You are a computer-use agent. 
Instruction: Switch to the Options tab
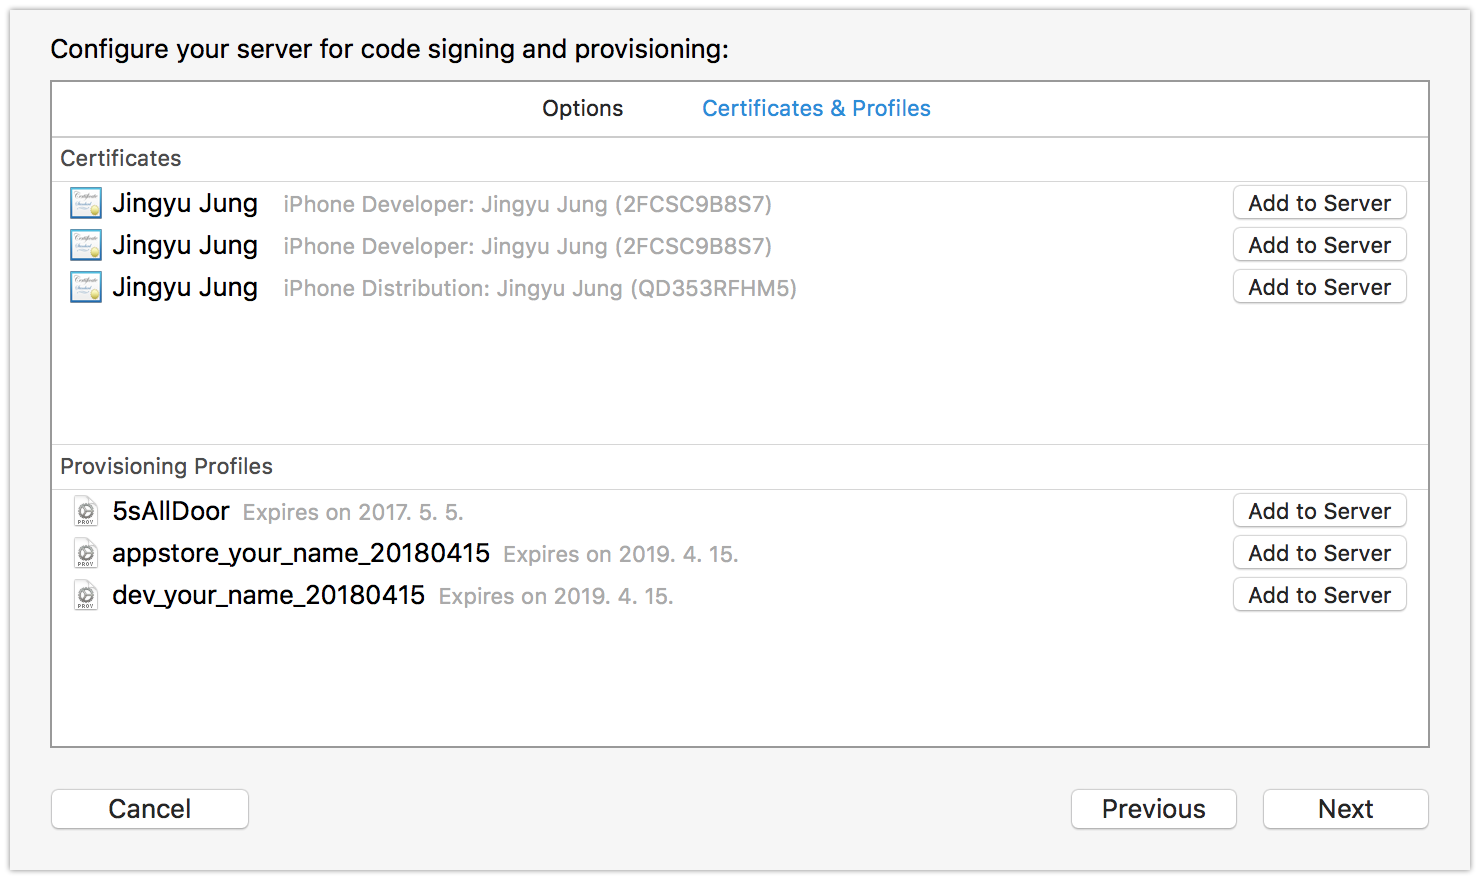click(582, 108)
